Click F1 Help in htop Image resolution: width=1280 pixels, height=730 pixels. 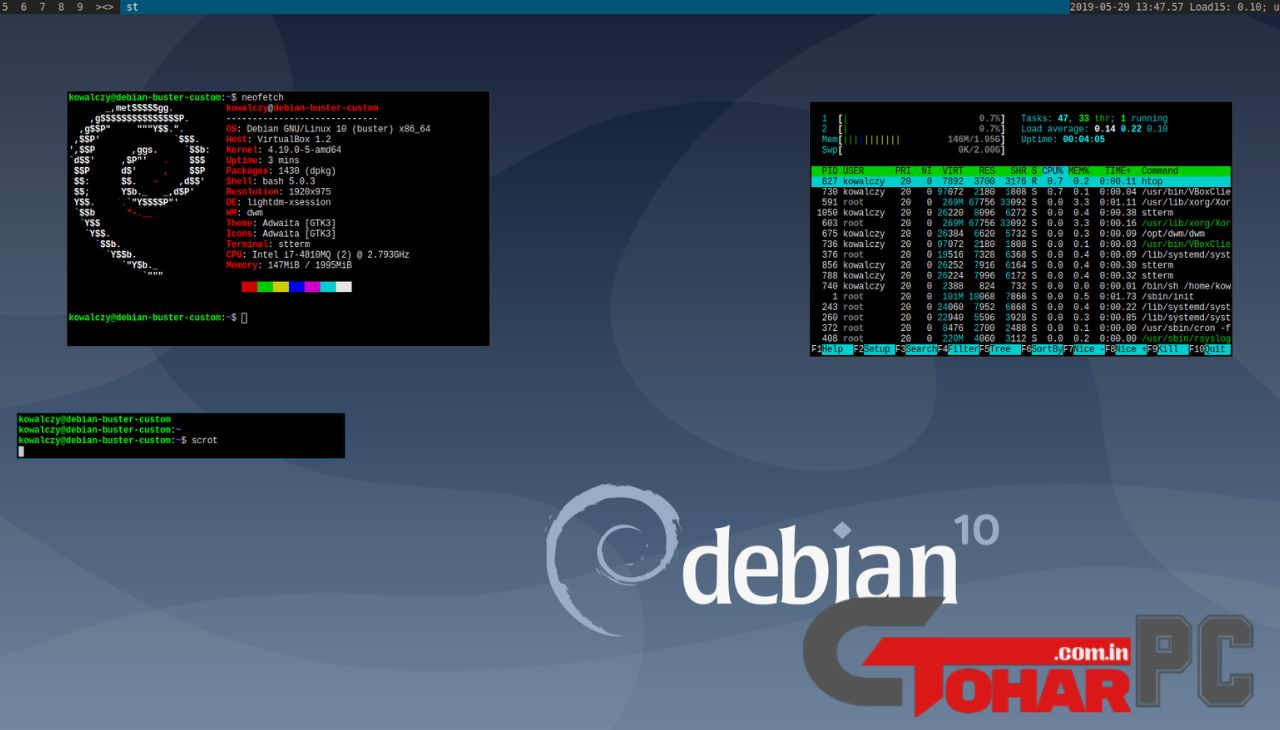832,350
